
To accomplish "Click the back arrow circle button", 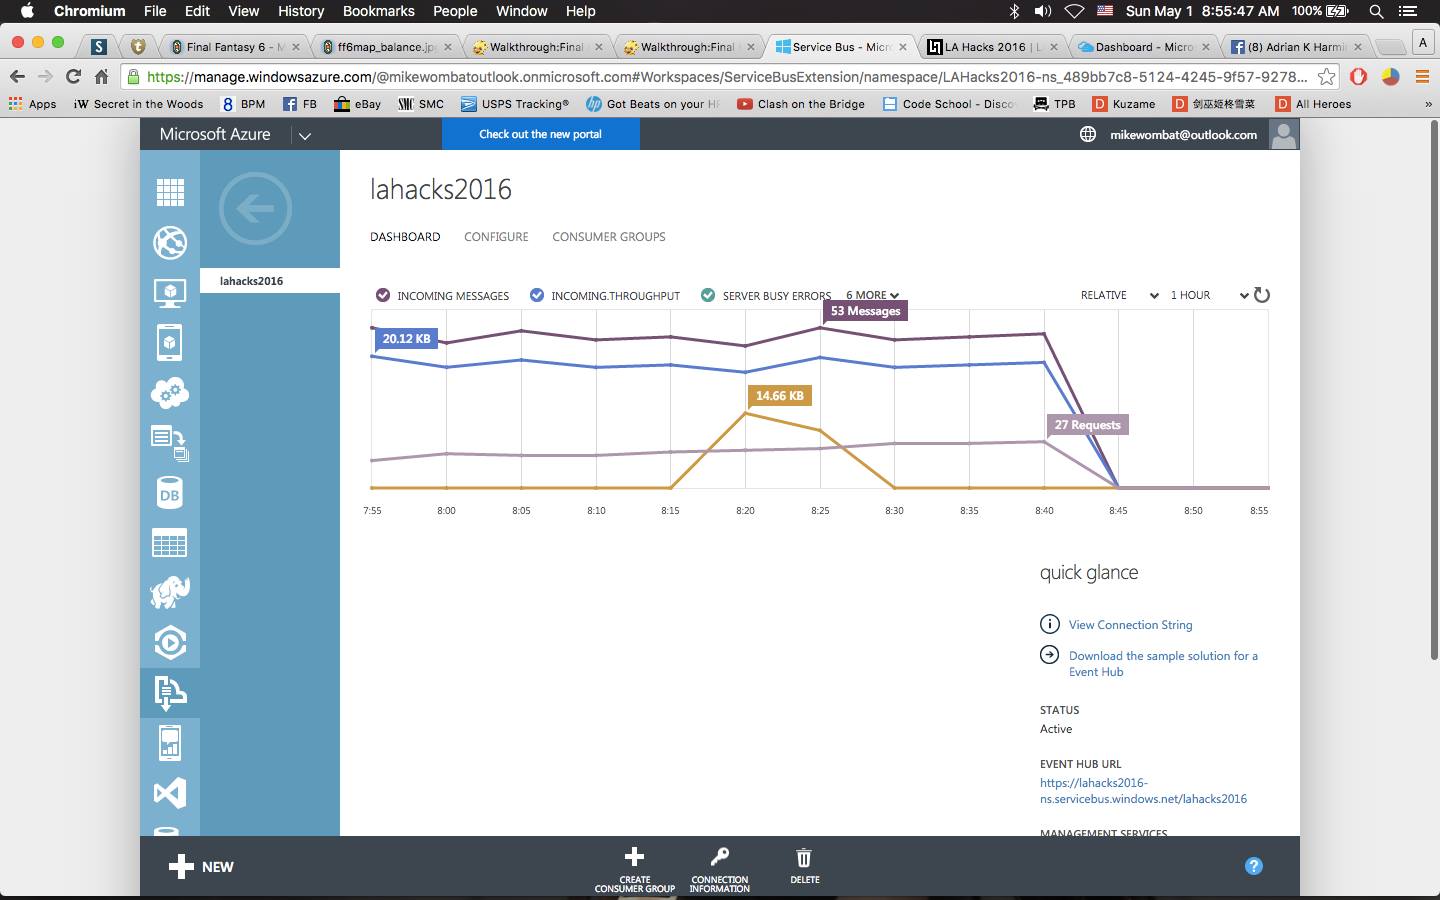I will 255,208.
